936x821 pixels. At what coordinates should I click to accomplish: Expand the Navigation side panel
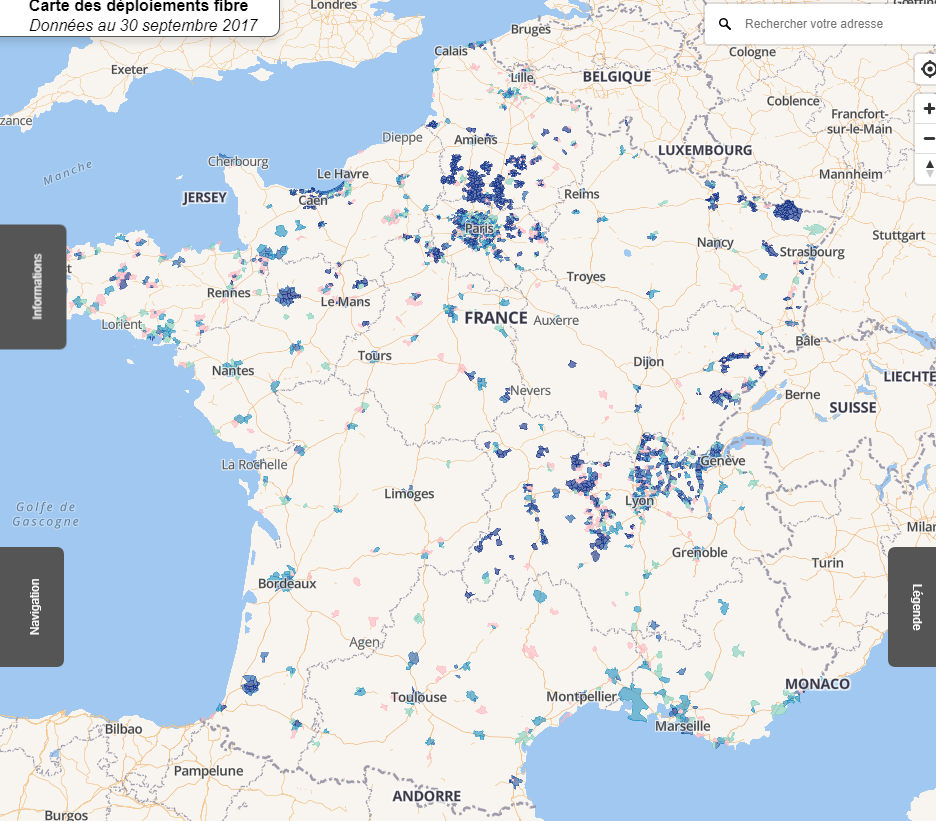coord(34,606)
